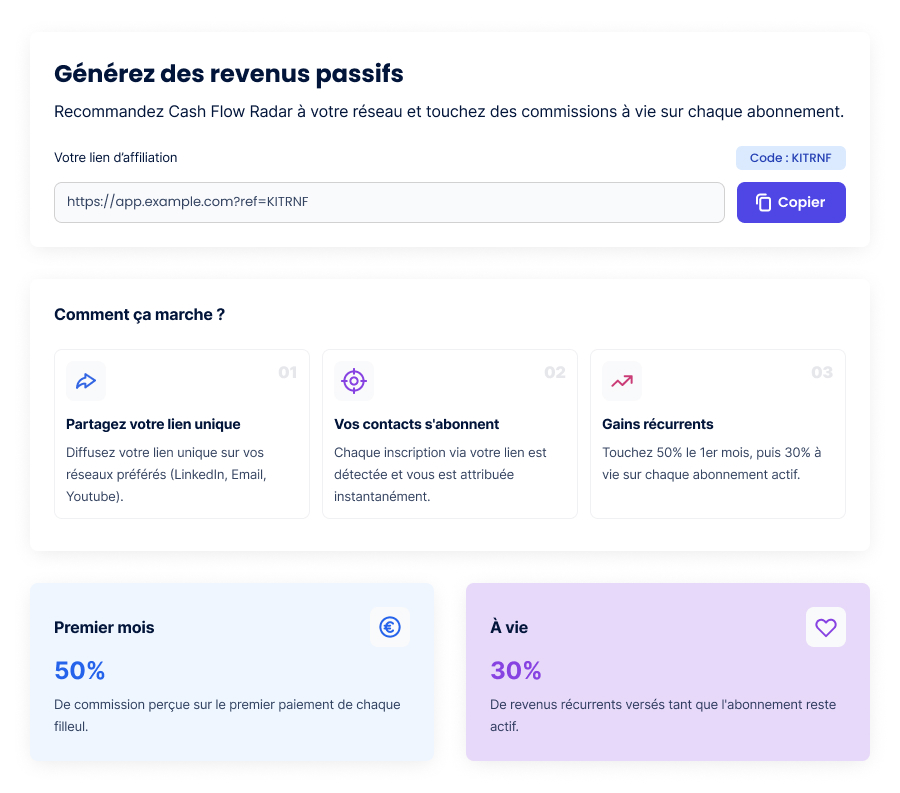Click the Code : KITRNF badge

click(790, 157)
